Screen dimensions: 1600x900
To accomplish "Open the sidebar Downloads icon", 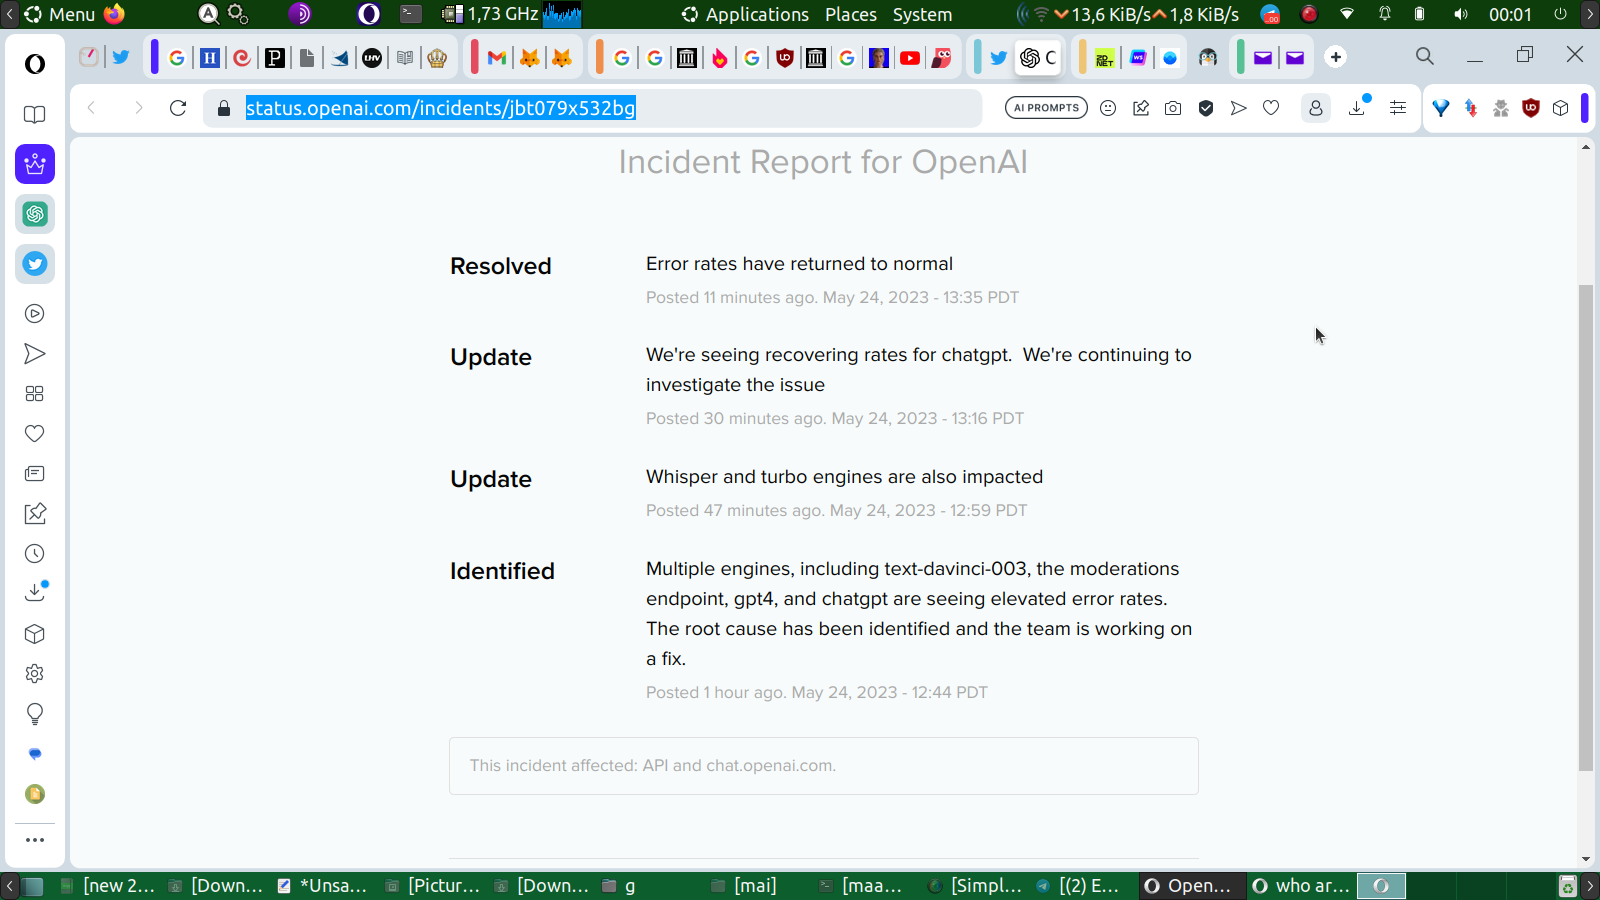I will [x=35, y=592].
